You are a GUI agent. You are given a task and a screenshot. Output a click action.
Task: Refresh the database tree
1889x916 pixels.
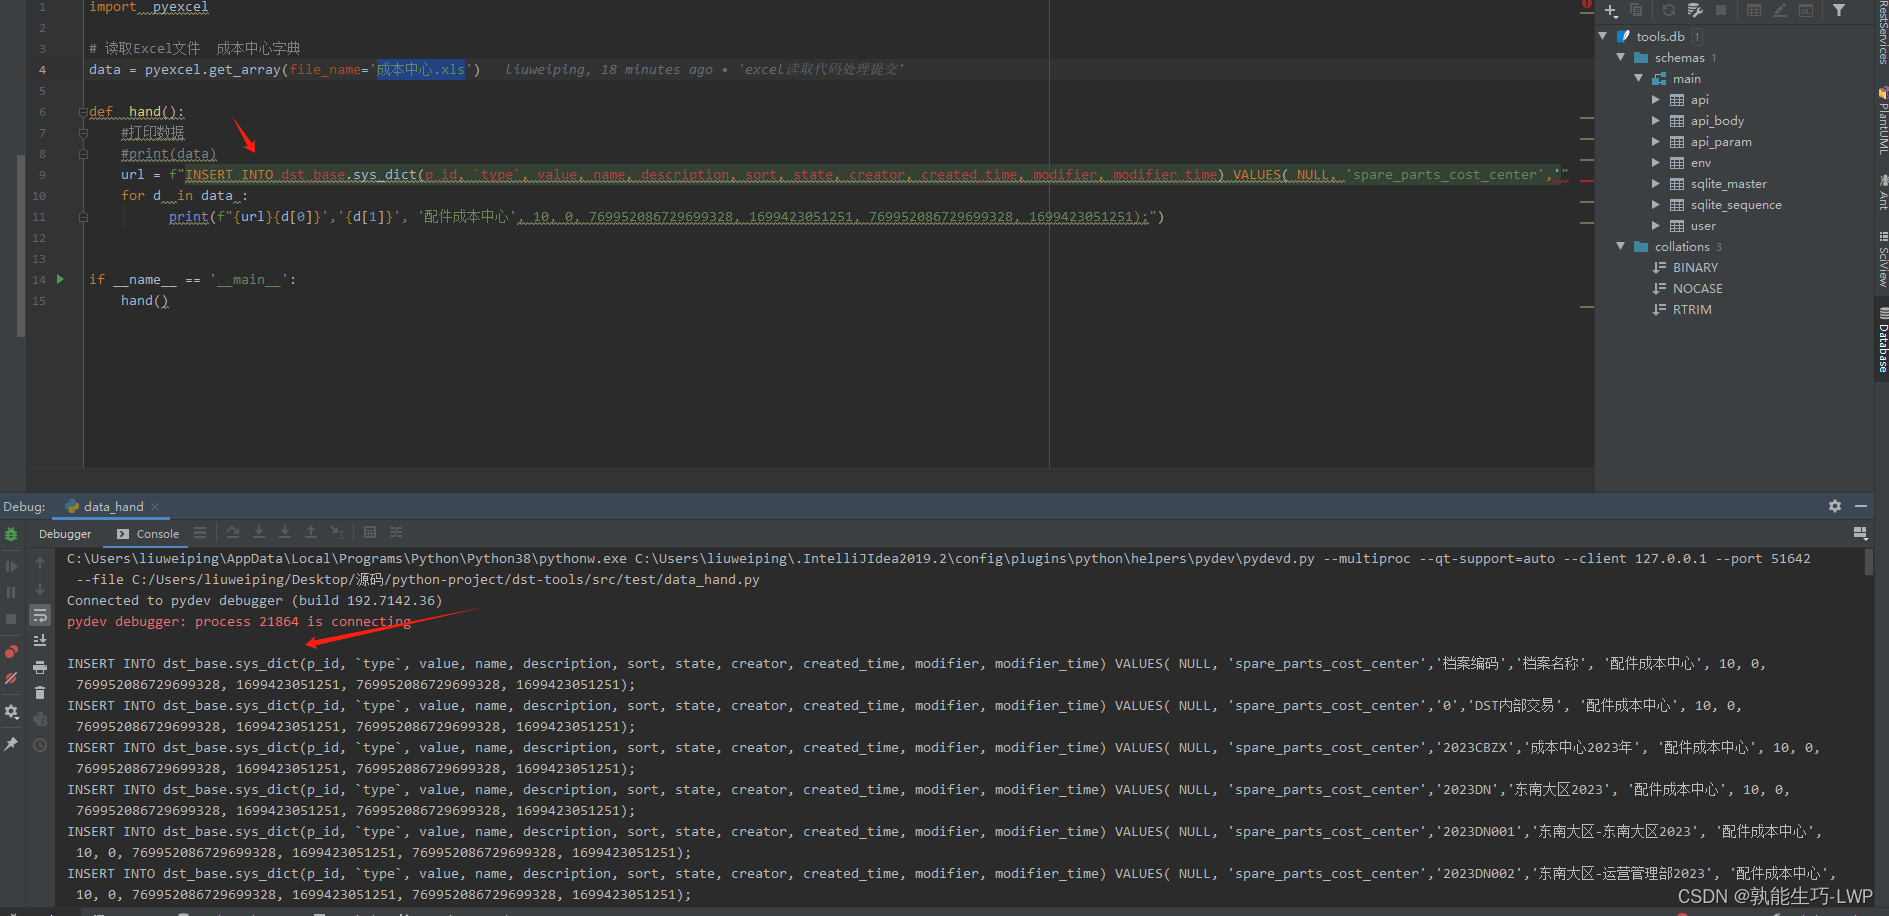coord(1669,11)
